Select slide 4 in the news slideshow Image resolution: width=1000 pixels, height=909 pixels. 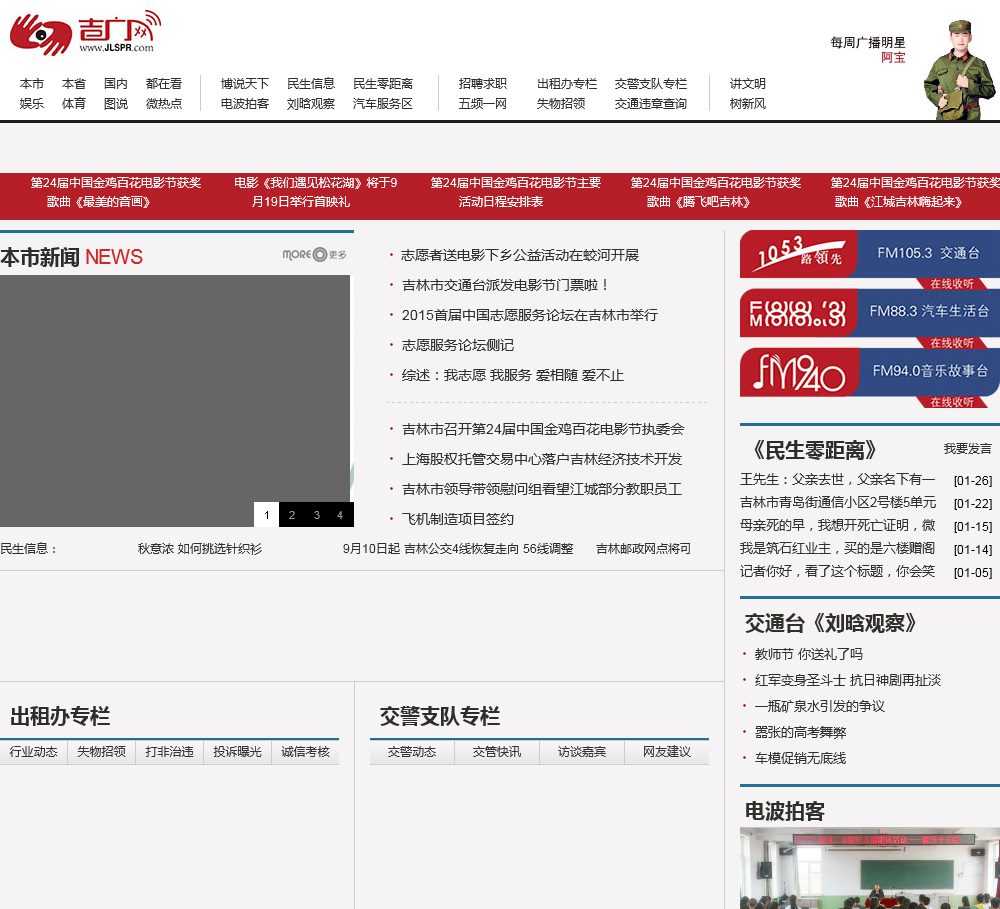341,515
